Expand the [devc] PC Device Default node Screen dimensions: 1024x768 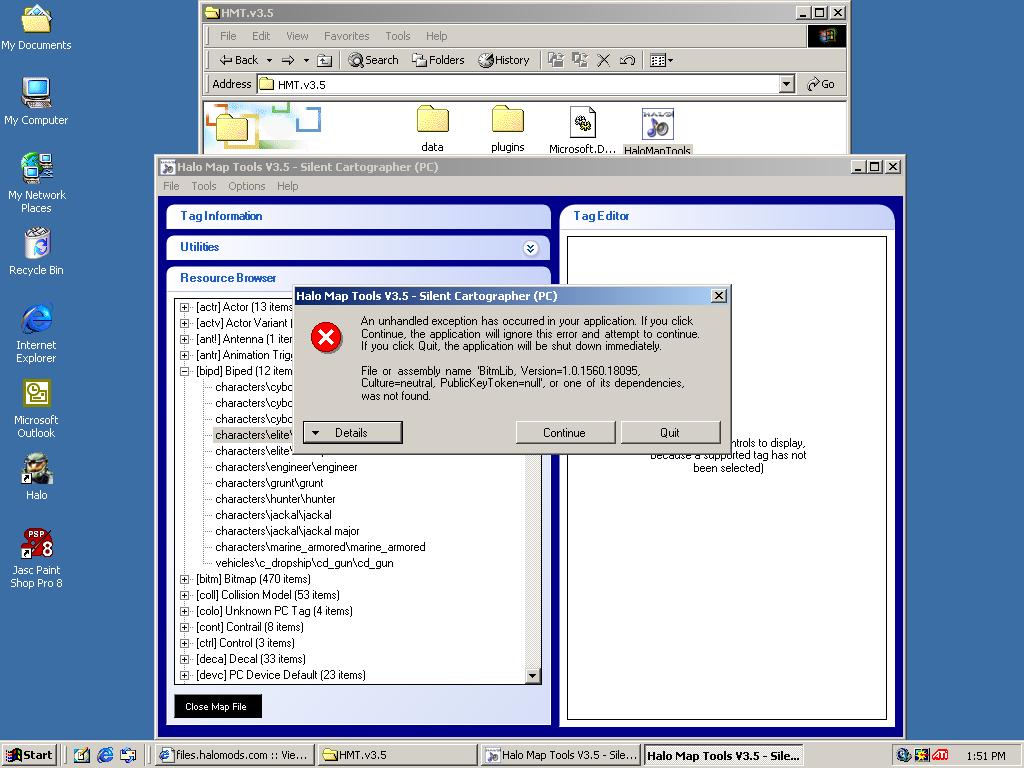[x=184, y=675]
